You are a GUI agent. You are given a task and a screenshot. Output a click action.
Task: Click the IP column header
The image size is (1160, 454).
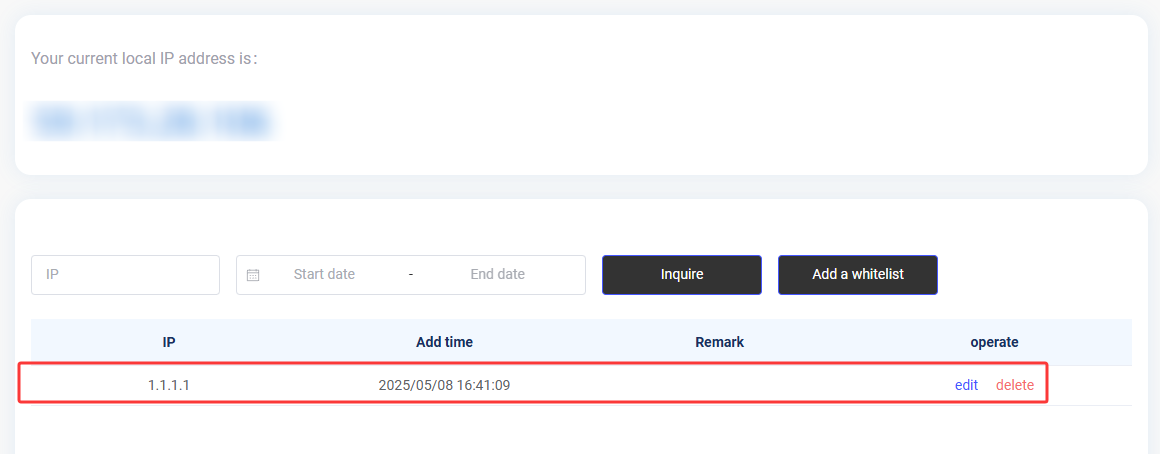169,342
